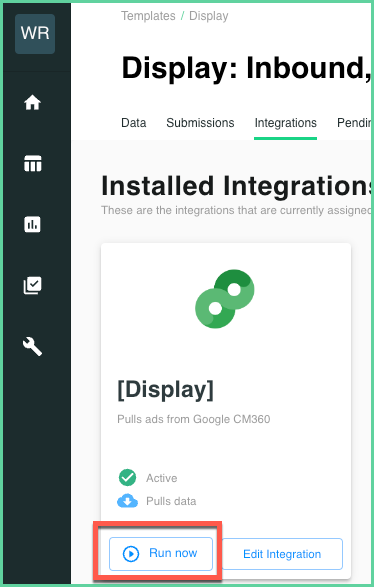Image resolution: width=374 pixels, height=587 pixels.
Task: Click the 'Active' status text
Action: tap(161, 478)
